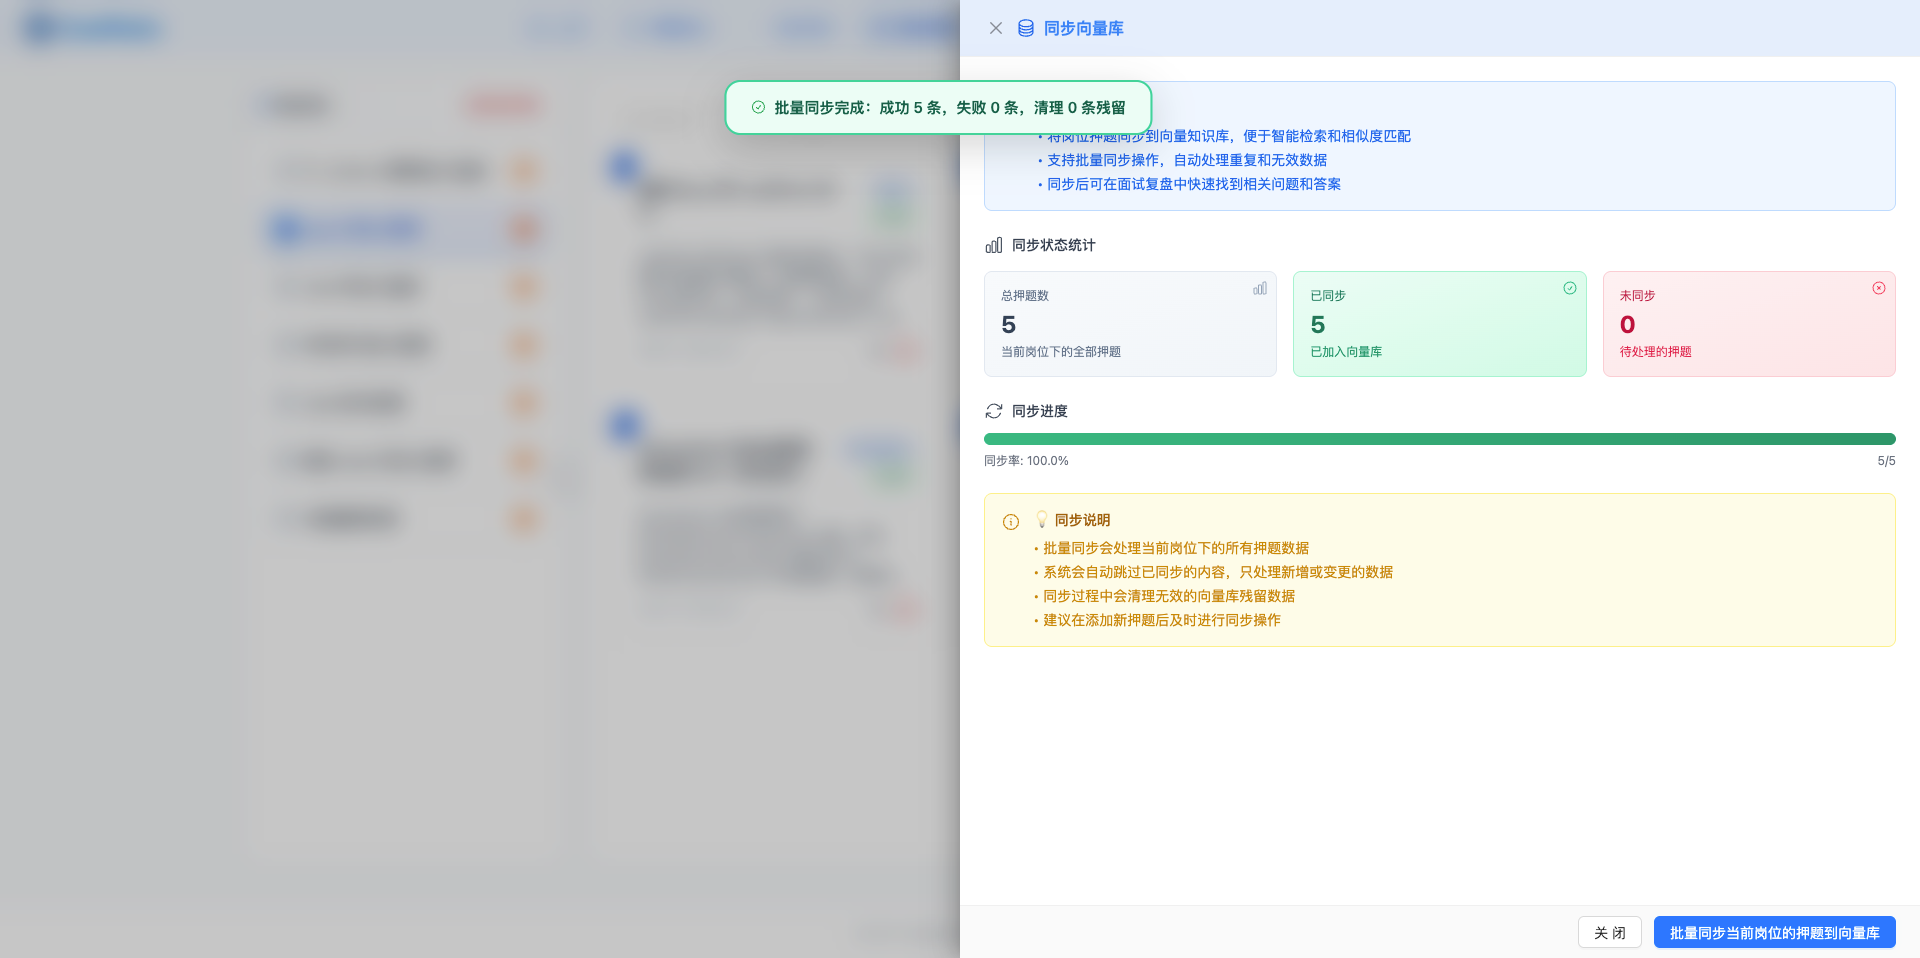Screen dimensions: 1920x958
Task: Click the orange icon beside the selected job entry
Action: pos(525,230)
